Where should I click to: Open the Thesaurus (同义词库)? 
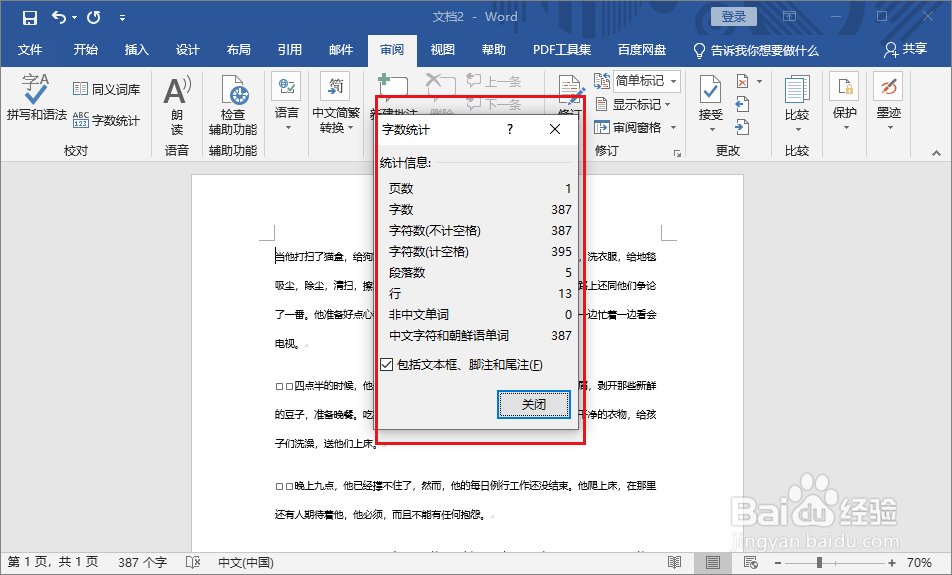106,89
